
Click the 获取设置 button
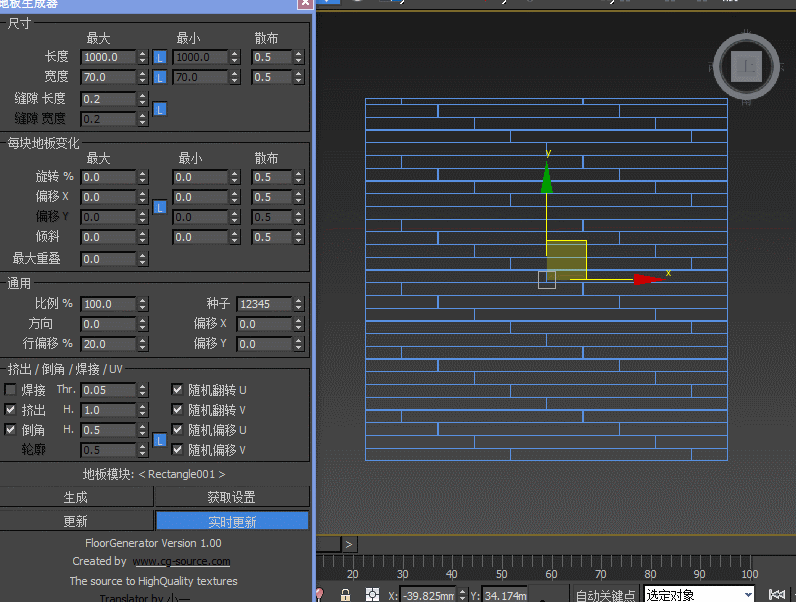tap(231, 497)
